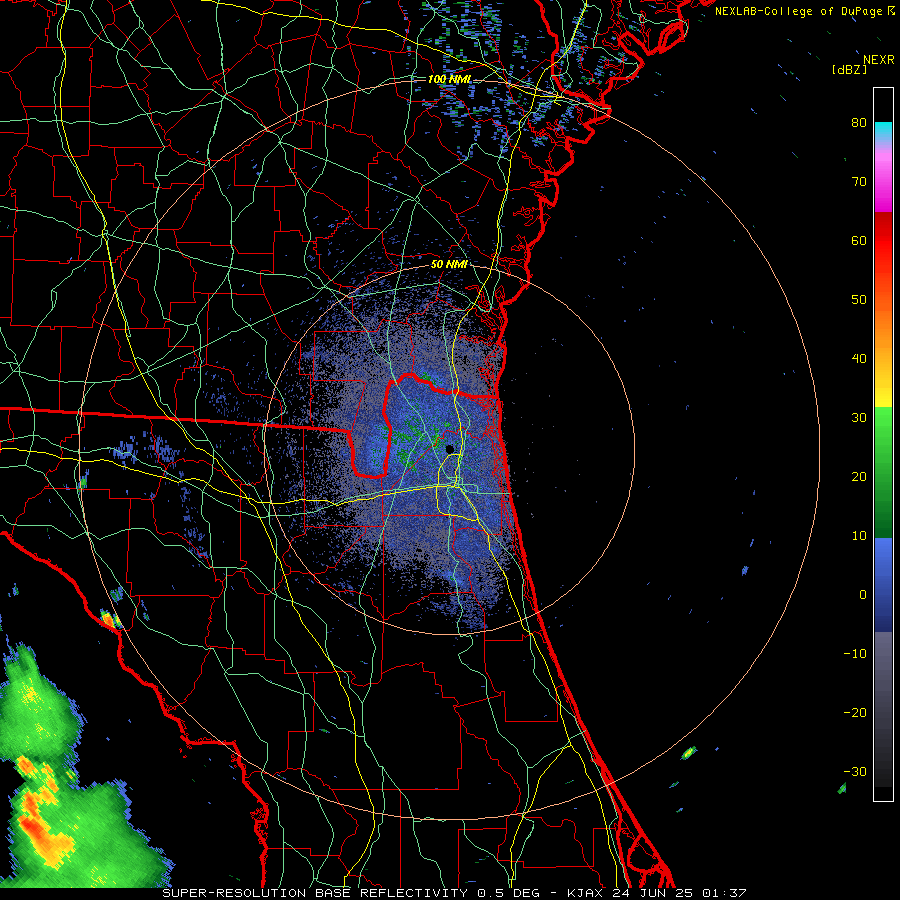900x900 pixels.
Task: Click the 50 NMI range ring label
Action: (449, 264)
